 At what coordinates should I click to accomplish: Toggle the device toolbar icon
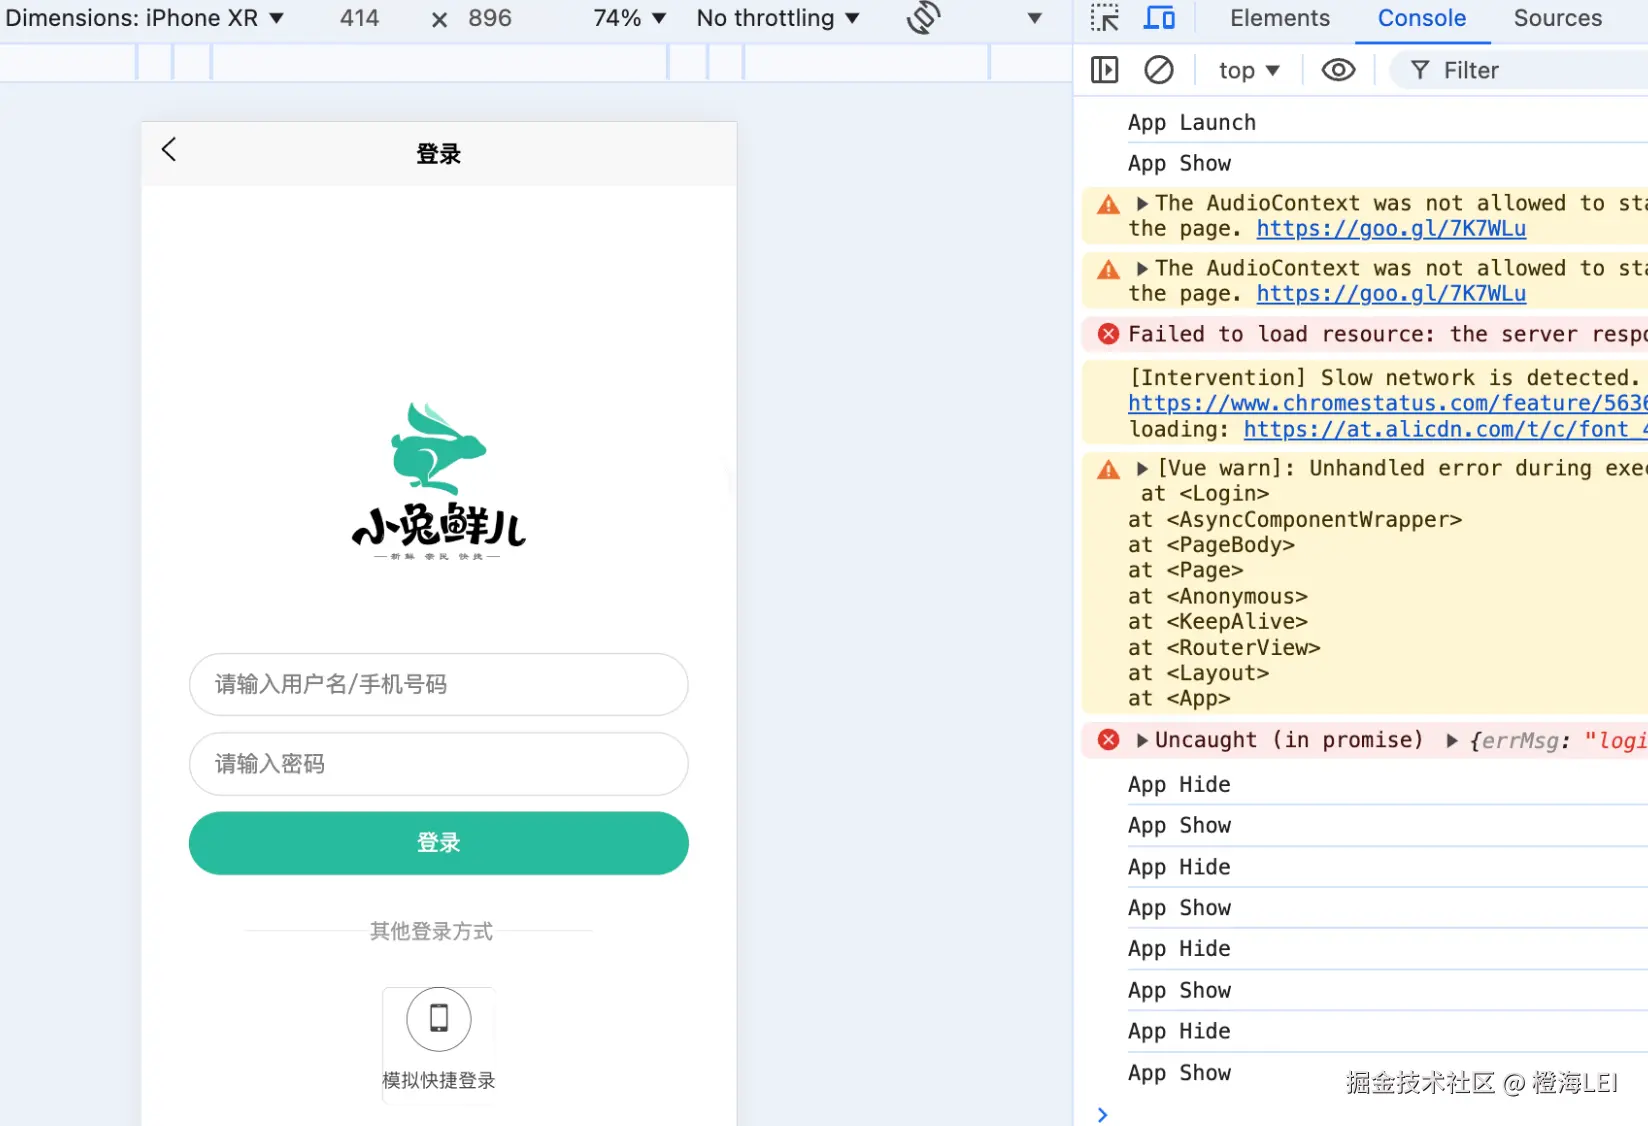coord(1160,18)
